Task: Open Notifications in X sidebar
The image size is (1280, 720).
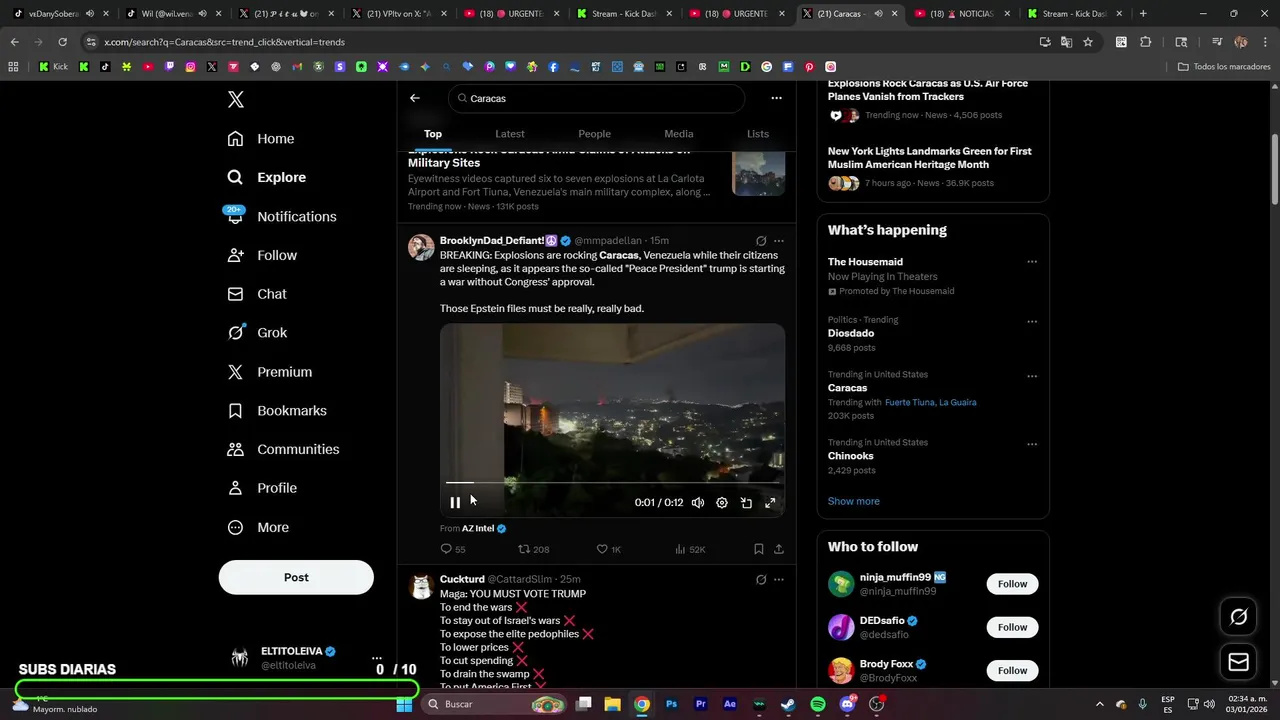Action: pos(281,216)
